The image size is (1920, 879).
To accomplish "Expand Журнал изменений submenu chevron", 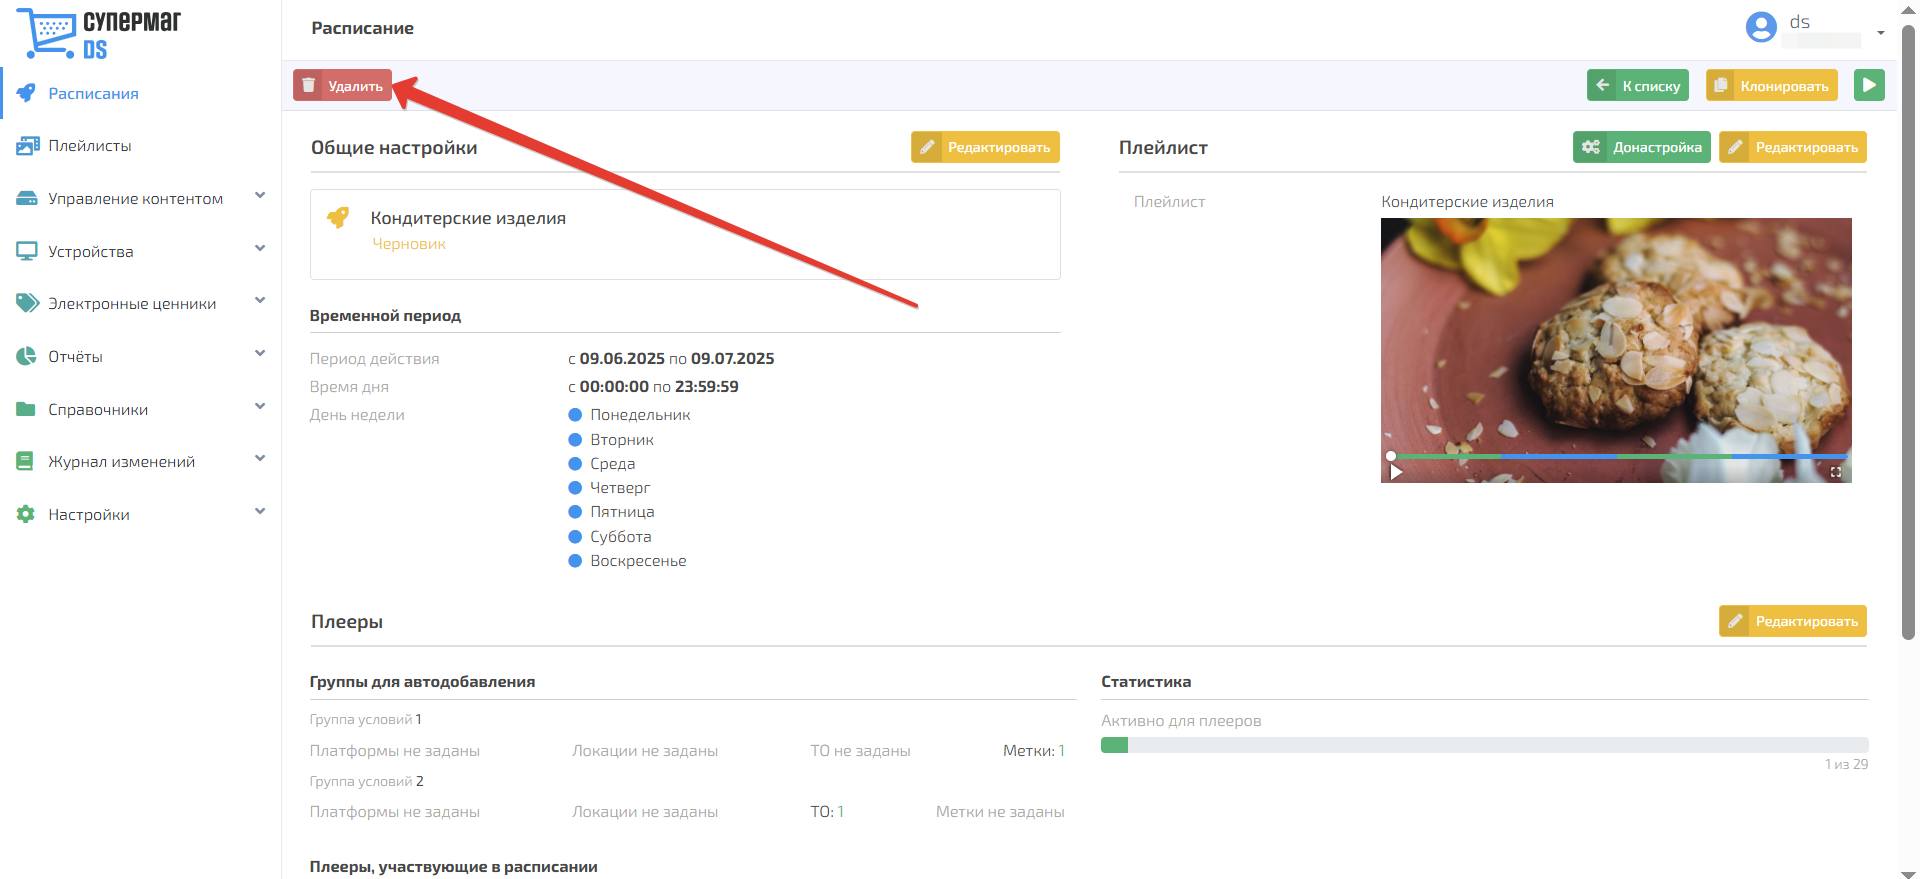I will pyautogui.click(x=260, y=459).
